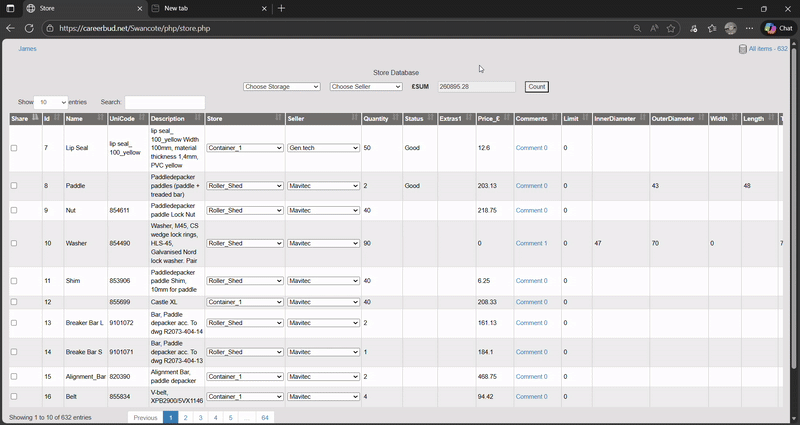Screen dimensions: 800x425
Task: Open new tab with plus icon
Action: coord(281,8)
